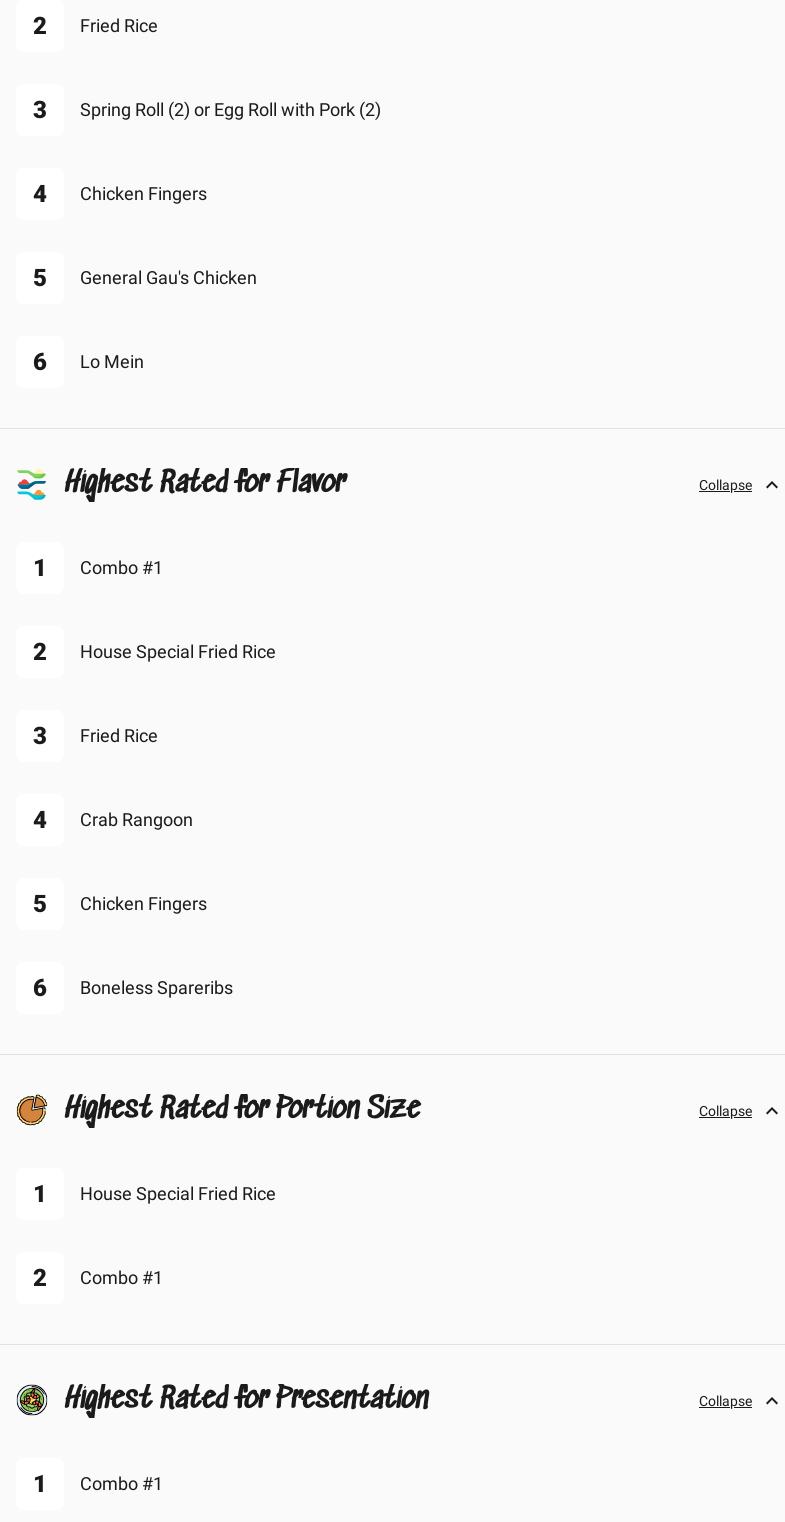Select Chicken Fingers ranked fifth for Flavor
This screenshot has width=785, height=1522.
point(143,904)
